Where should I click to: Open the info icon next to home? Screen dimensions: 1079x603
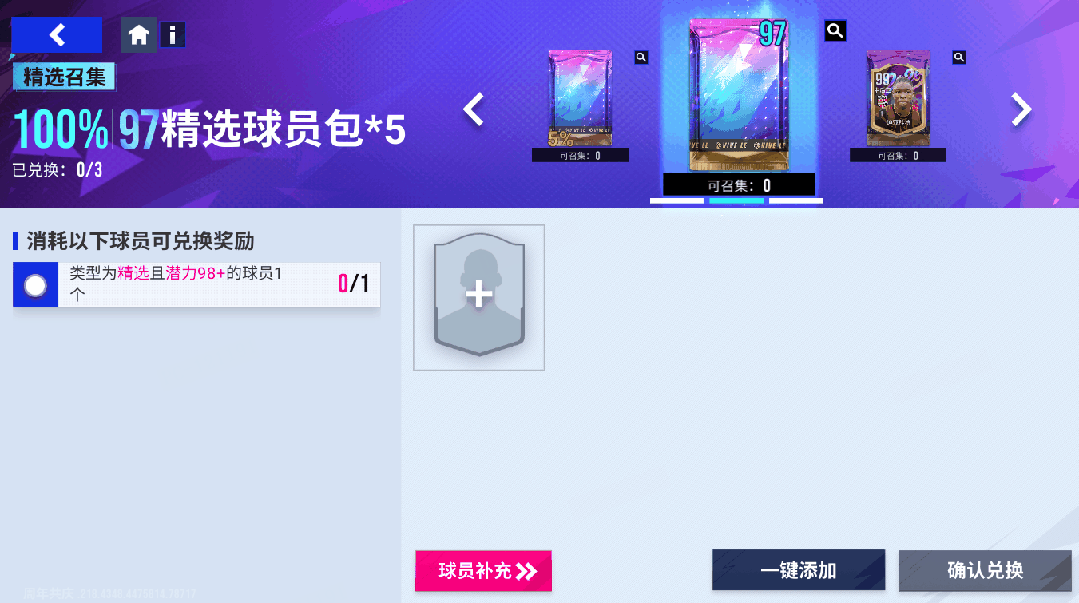[173, 34]
